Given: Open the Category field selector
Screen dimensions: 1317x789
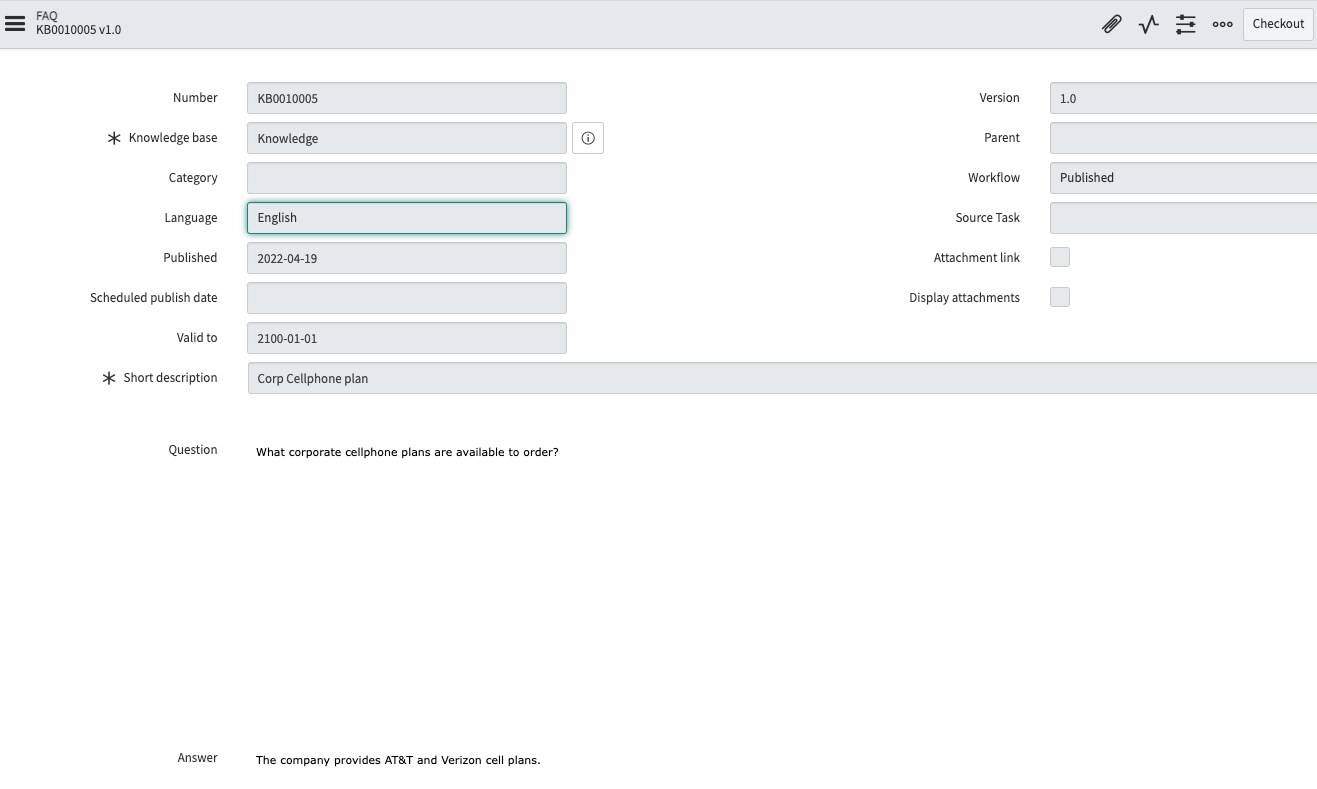Looking at the screenshot, I should click(406, 177).
